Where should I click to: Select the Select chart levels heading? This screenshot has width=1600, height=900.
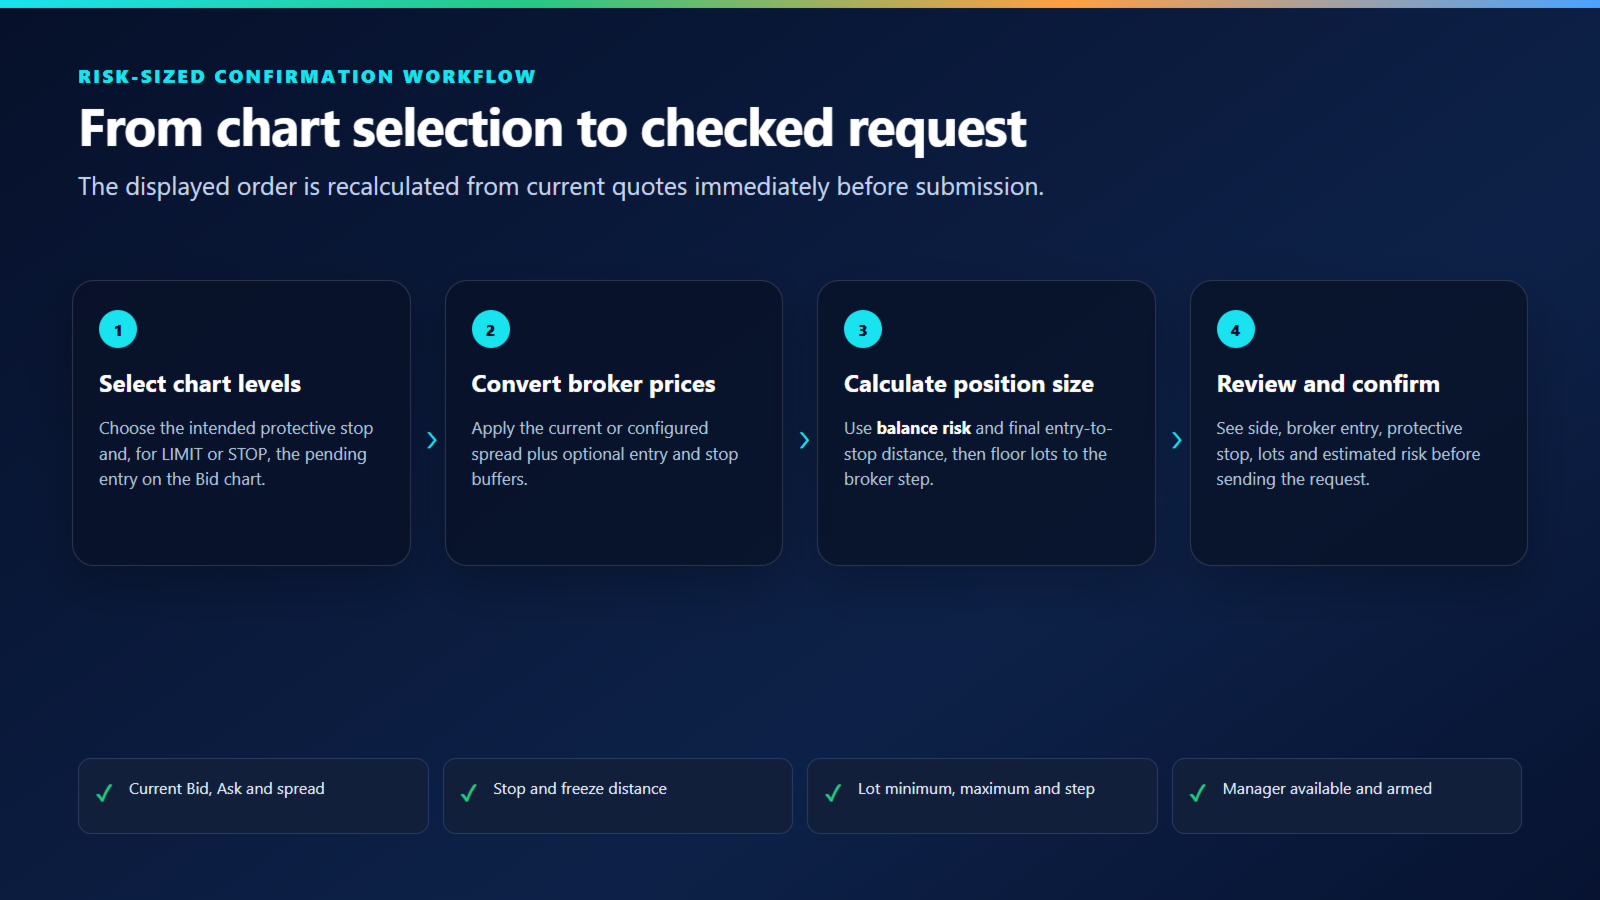point(200,384)
